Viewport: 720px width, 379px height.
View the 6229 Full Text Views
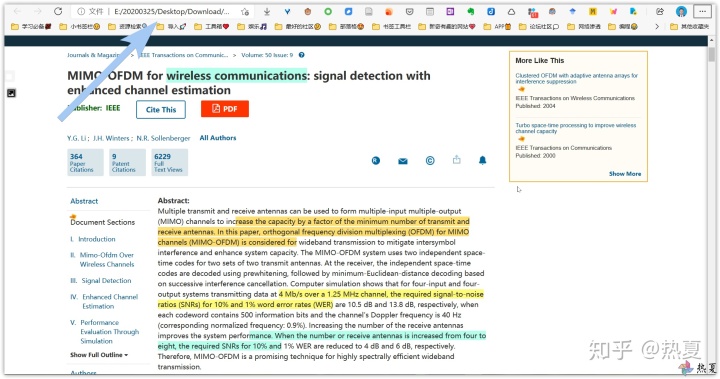point(170,163)
